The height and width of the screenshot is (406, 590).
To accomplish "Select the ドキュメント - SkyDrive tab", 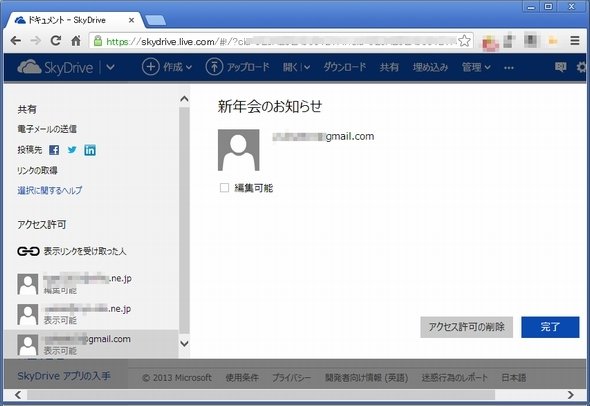I will tap(75, 20).
